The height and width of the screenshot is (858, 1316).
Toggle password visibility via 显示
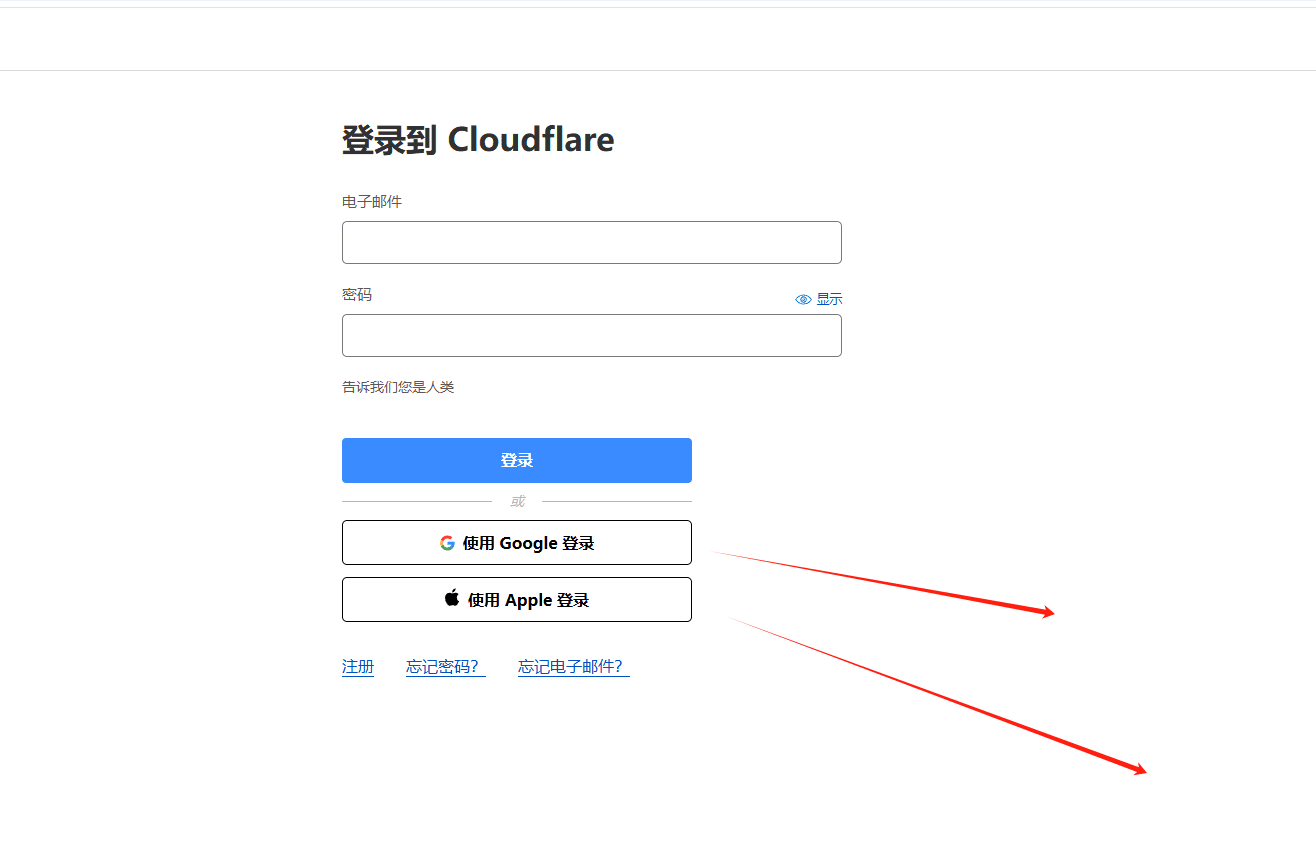point(830,298)
